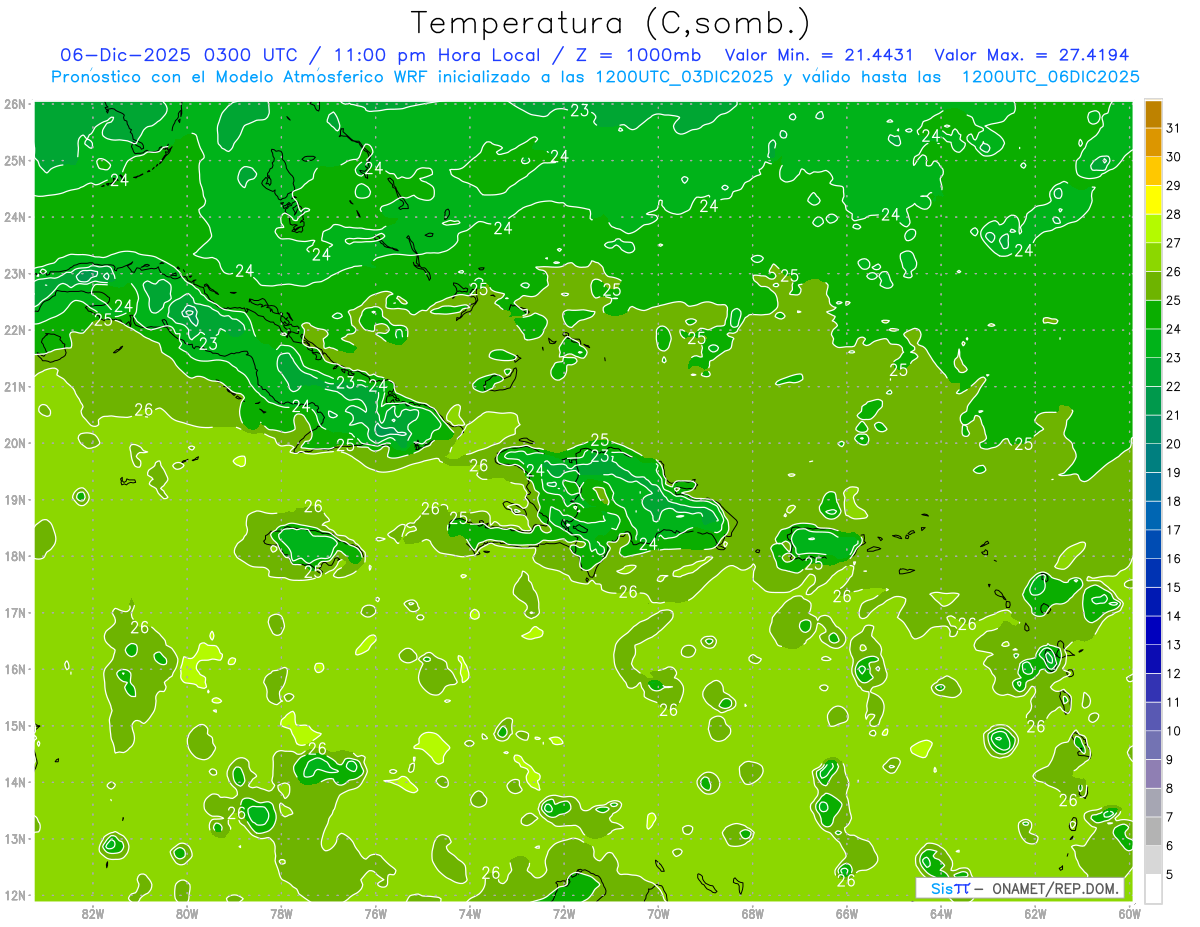Click the '17N' latitude axis label
1200x927 pixels.
tap(15, 613)
